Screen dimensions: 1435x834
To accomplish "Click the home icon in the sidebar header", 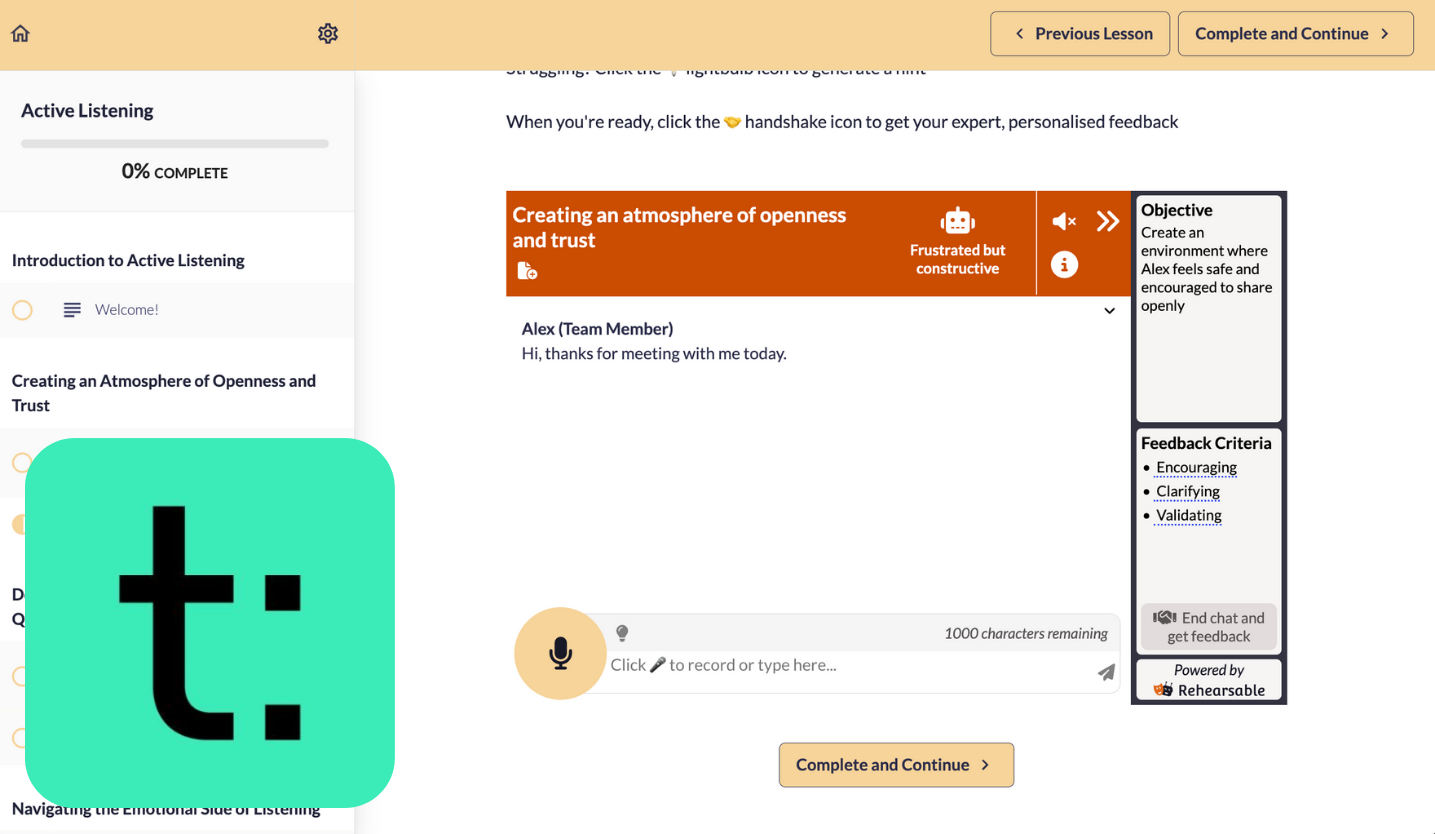I will [x=20, y=34].
